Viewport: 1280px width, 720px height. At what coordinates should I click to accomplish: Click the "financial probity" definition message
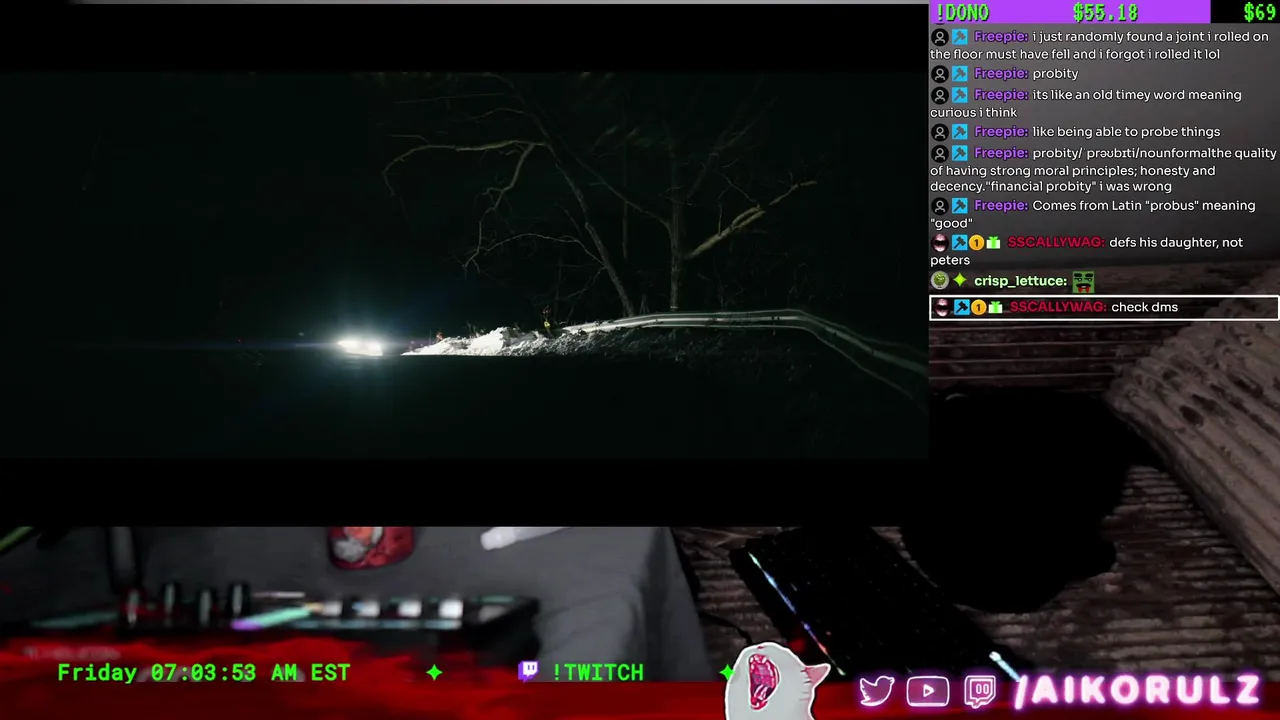(1104, 169)
